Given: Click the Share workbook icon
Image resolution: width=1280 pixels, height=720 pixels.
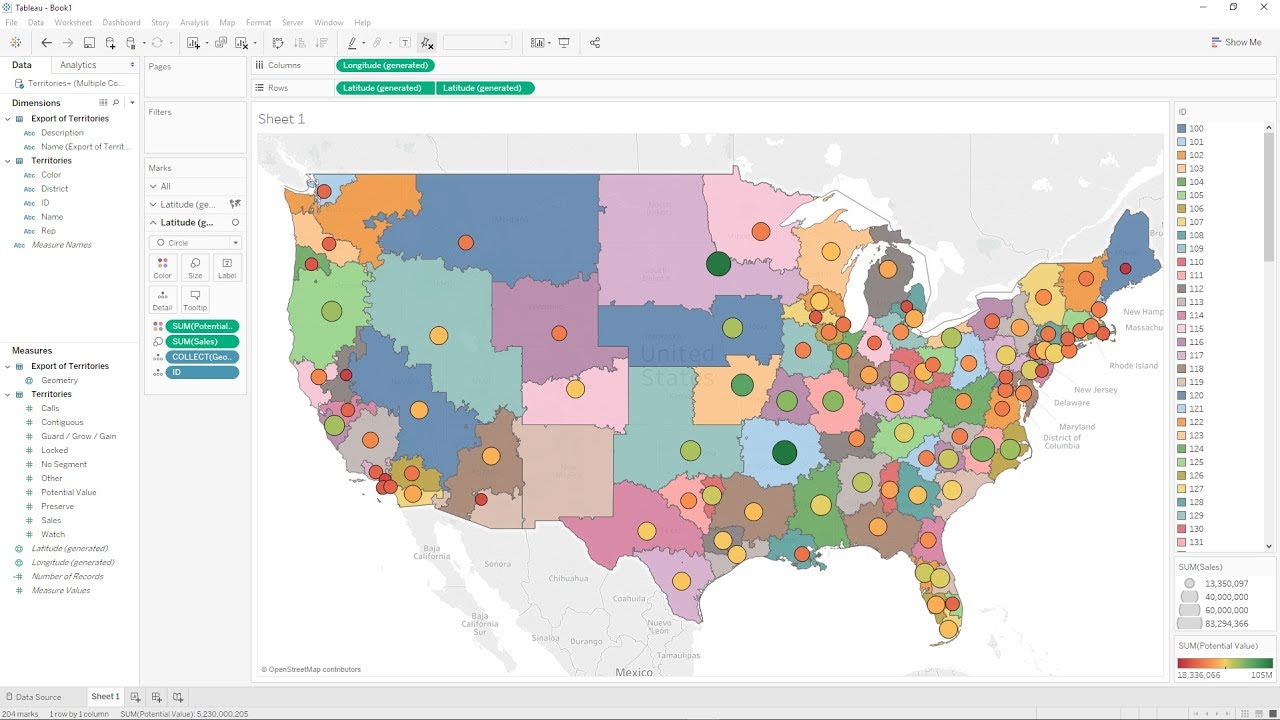Looking at the screenshot, I should click(x=595, y=43).
